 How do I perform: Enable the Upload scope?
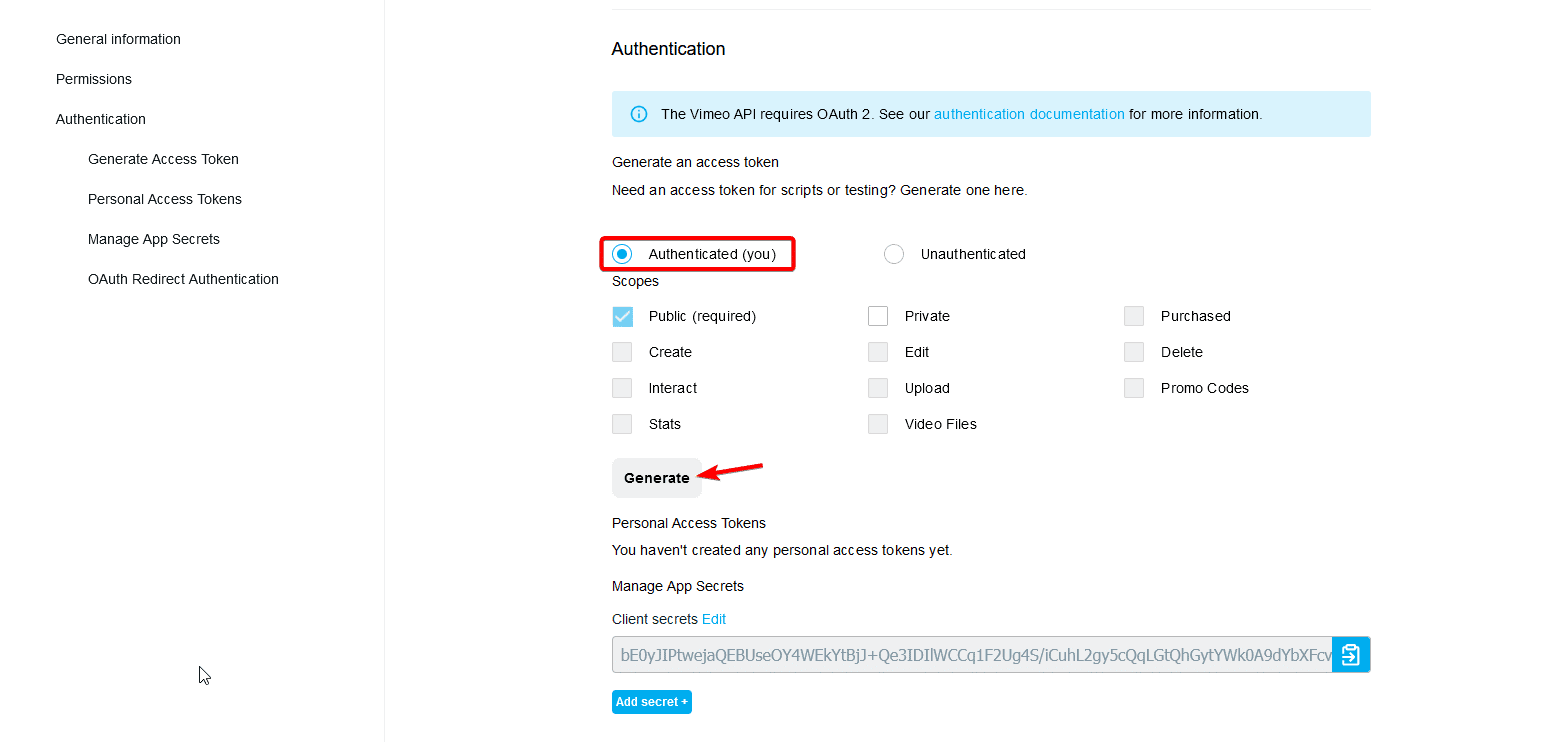point(878,388)
